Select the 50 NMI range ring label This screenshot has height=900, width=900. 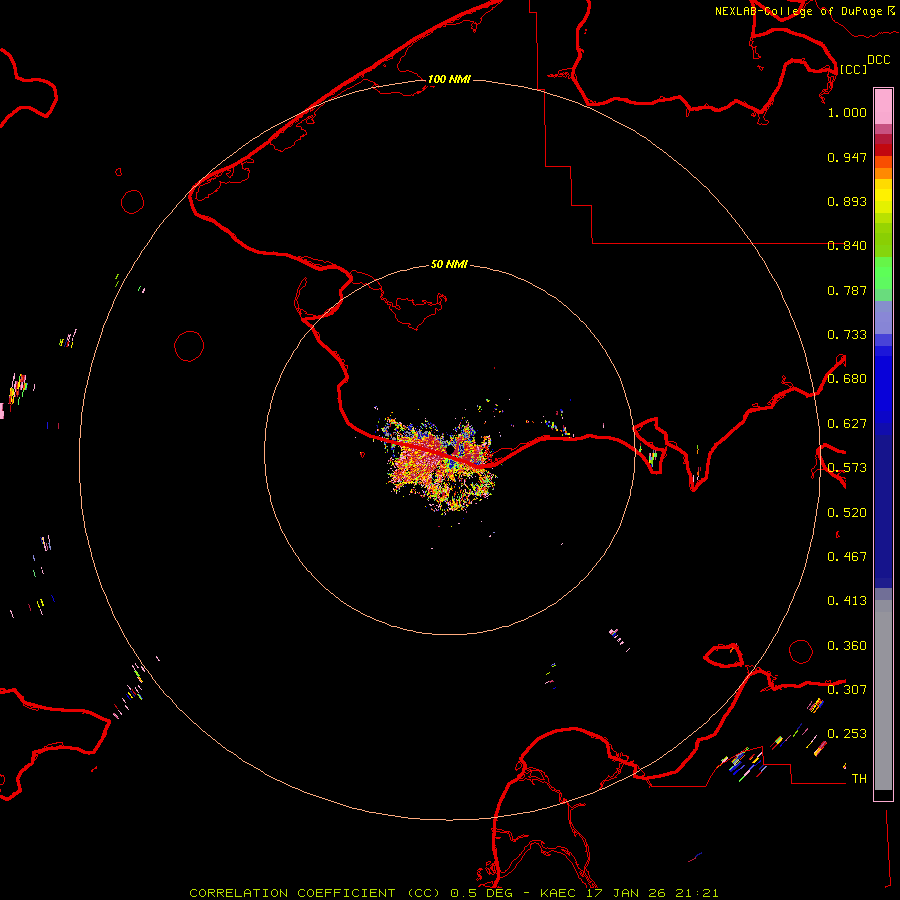click(449, 265)
